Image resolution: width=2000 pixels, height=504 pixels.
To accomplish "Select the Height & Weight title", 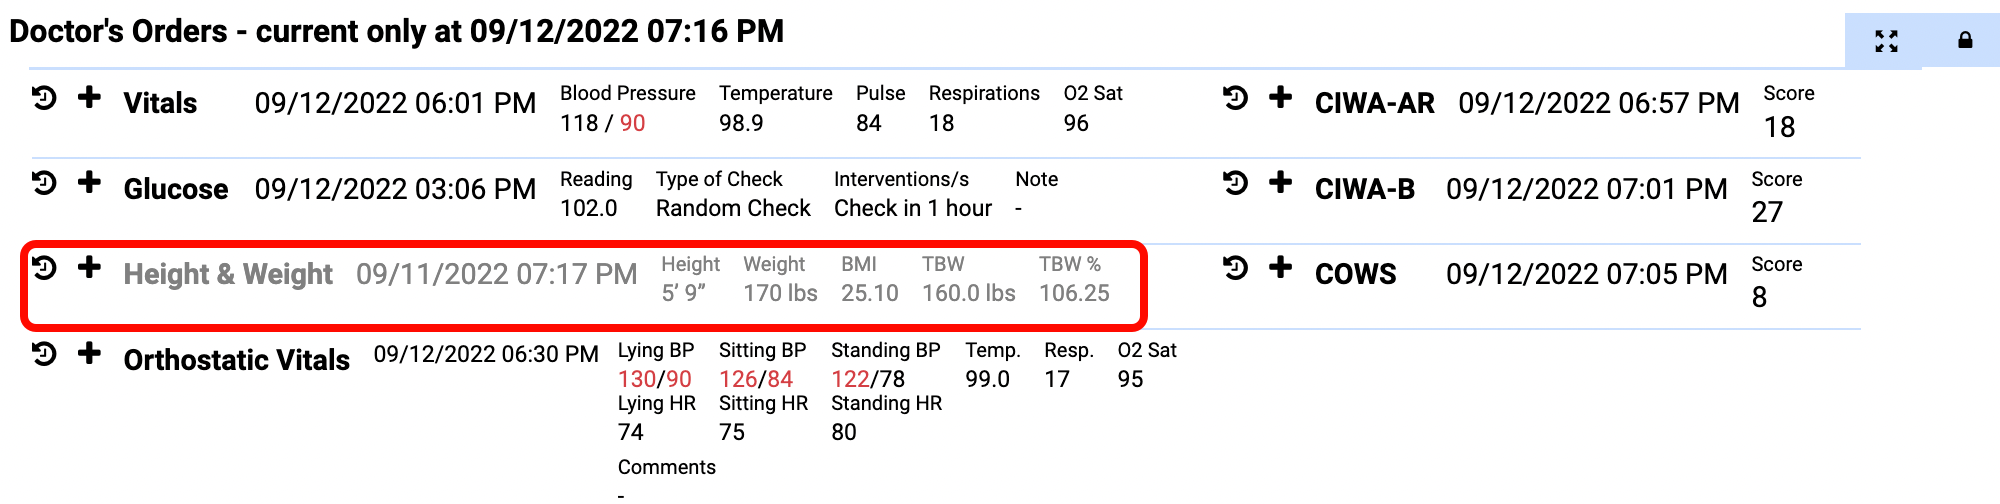I will [228, 274].
